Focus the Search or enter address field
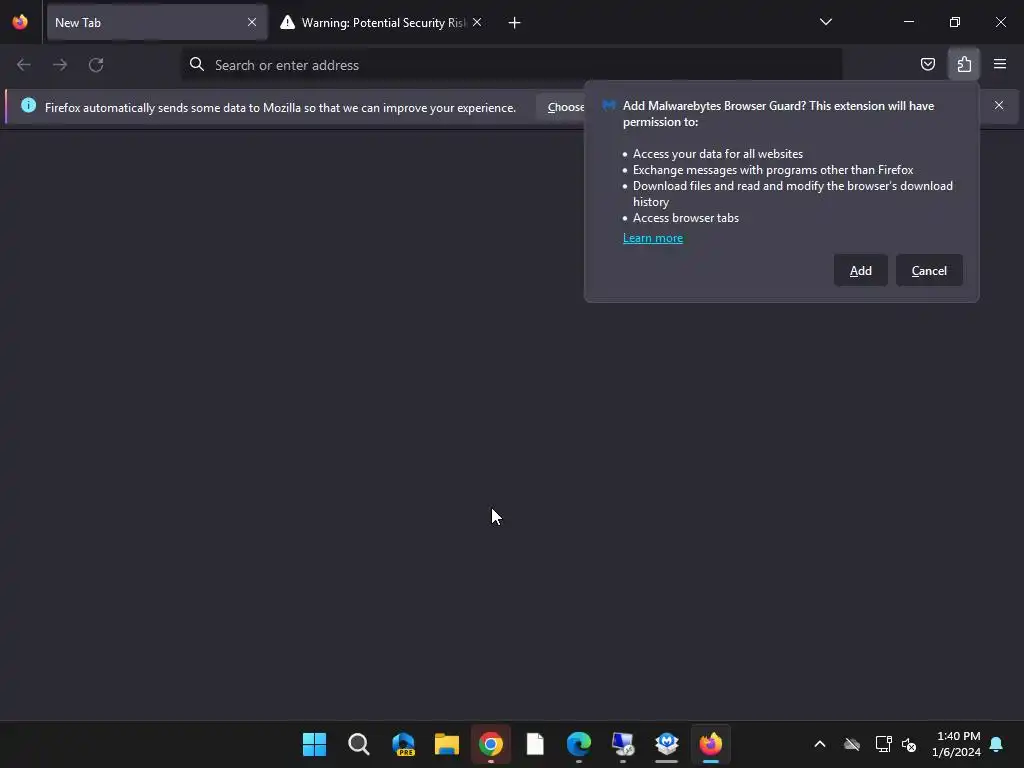 [x=511, y=65]
